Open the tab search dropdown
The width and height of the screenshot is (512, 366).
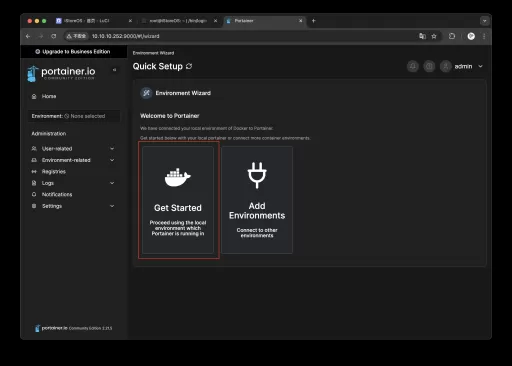[485, 21]
